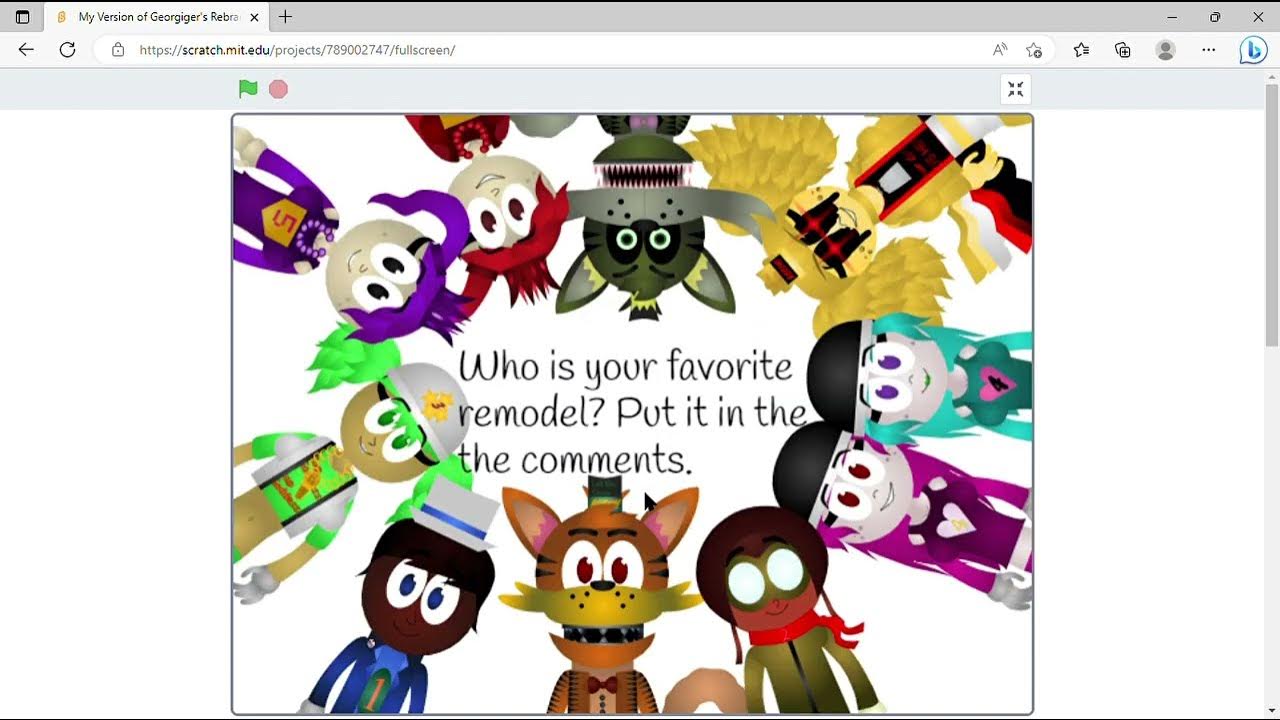Open the Favorites list icon
Viewport: 1280px width, 720px height.
pyautogui.click(x=1081, y=49)
